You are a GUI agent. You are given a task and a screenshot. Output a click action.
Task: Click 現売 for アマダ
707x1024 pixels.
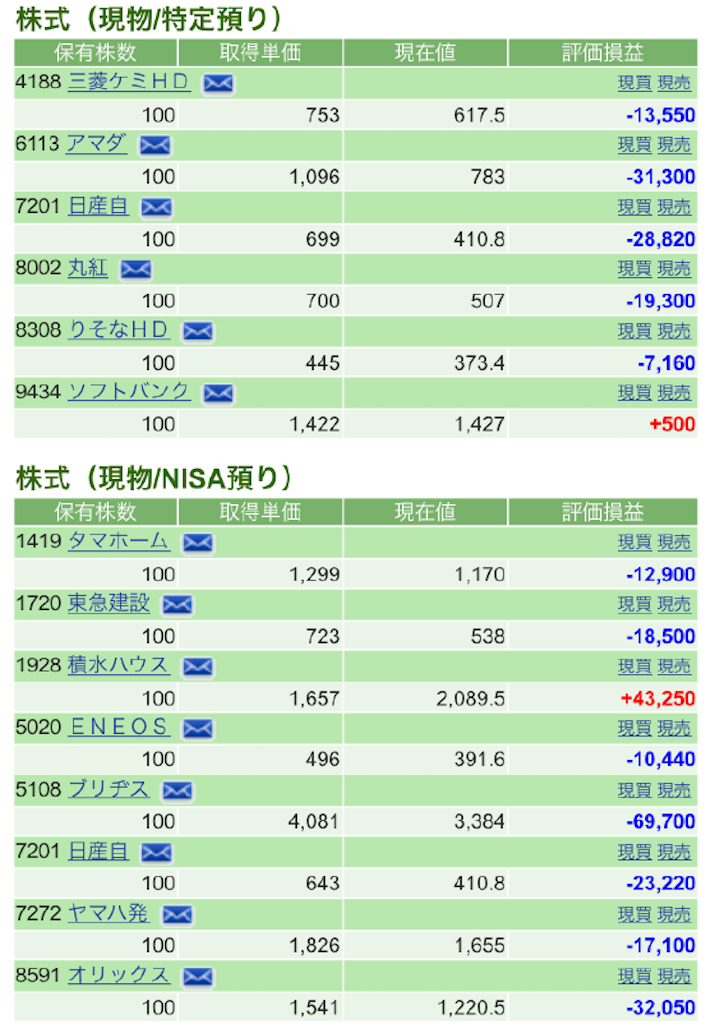pyautogui.click(x=674, y=145)
